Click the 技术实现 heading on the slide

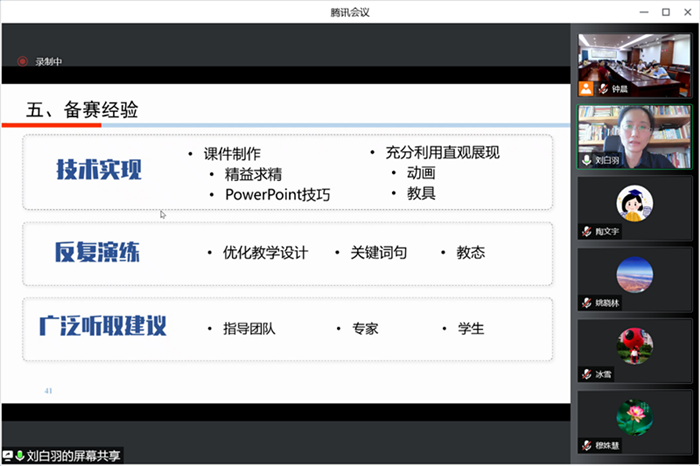coord(99,169)
